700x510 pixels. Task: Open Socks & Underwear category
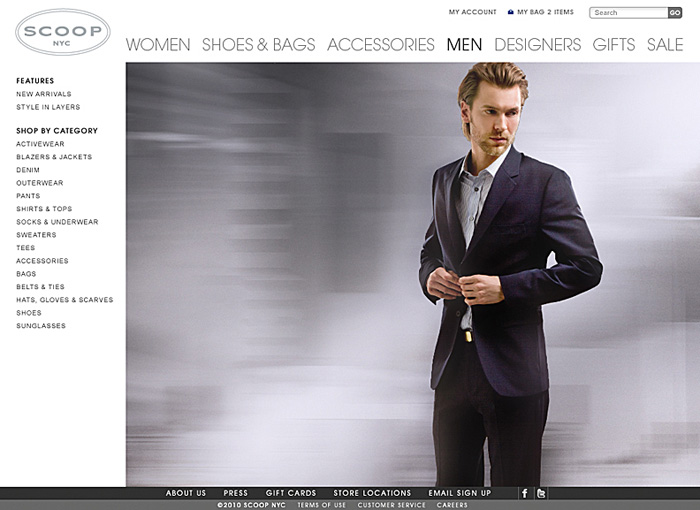pos(57,222)
